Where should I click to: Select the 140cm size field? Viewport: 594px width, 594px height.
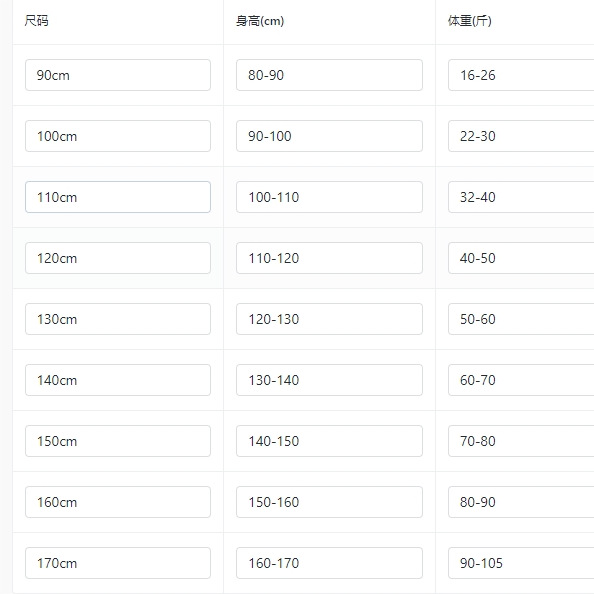118,380
